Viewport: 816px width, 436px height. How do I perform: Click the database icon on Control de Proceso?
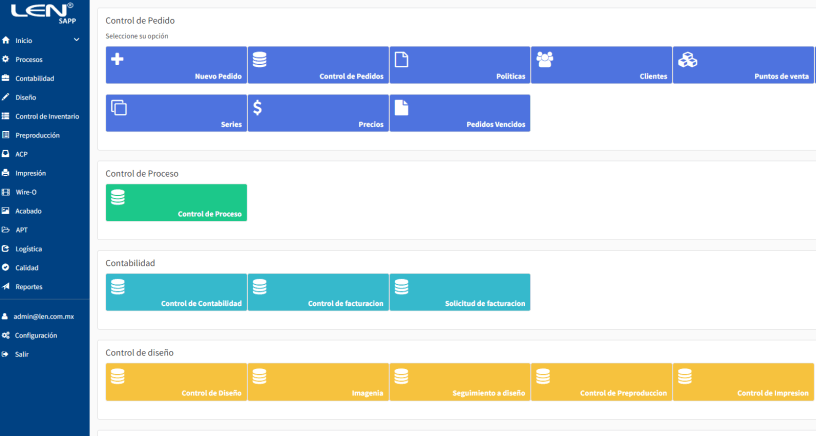tap(117, 197)
